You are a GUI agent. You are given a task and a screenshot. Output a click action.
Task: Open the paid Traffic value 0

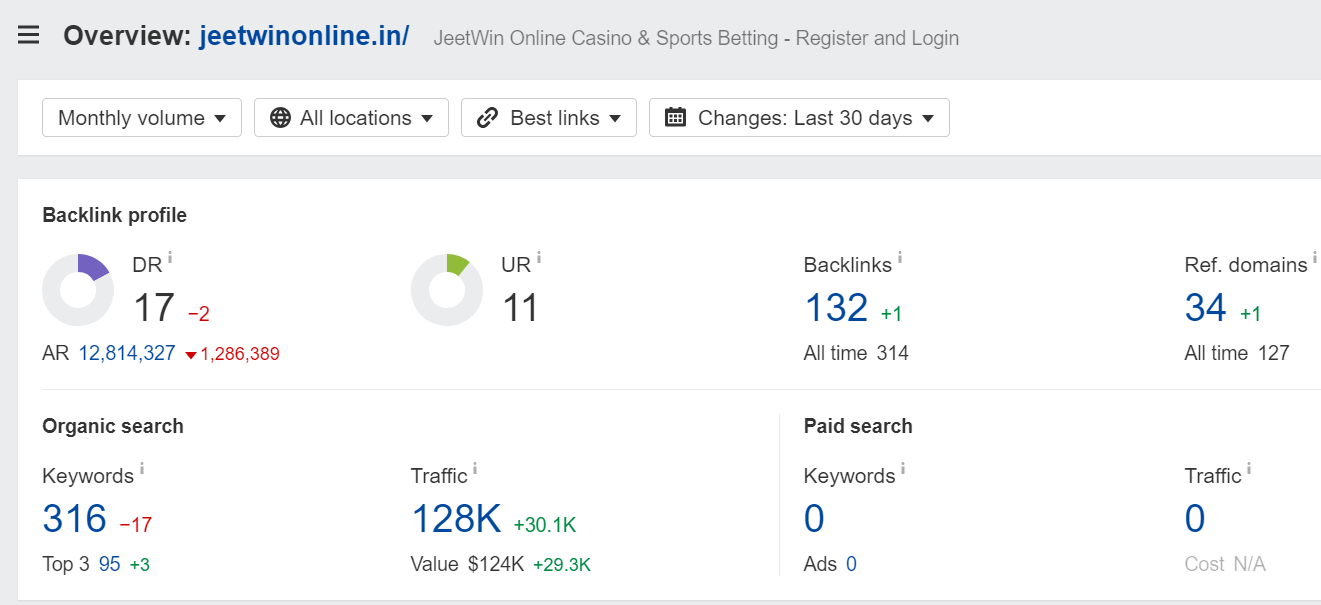coord(1195,519)
